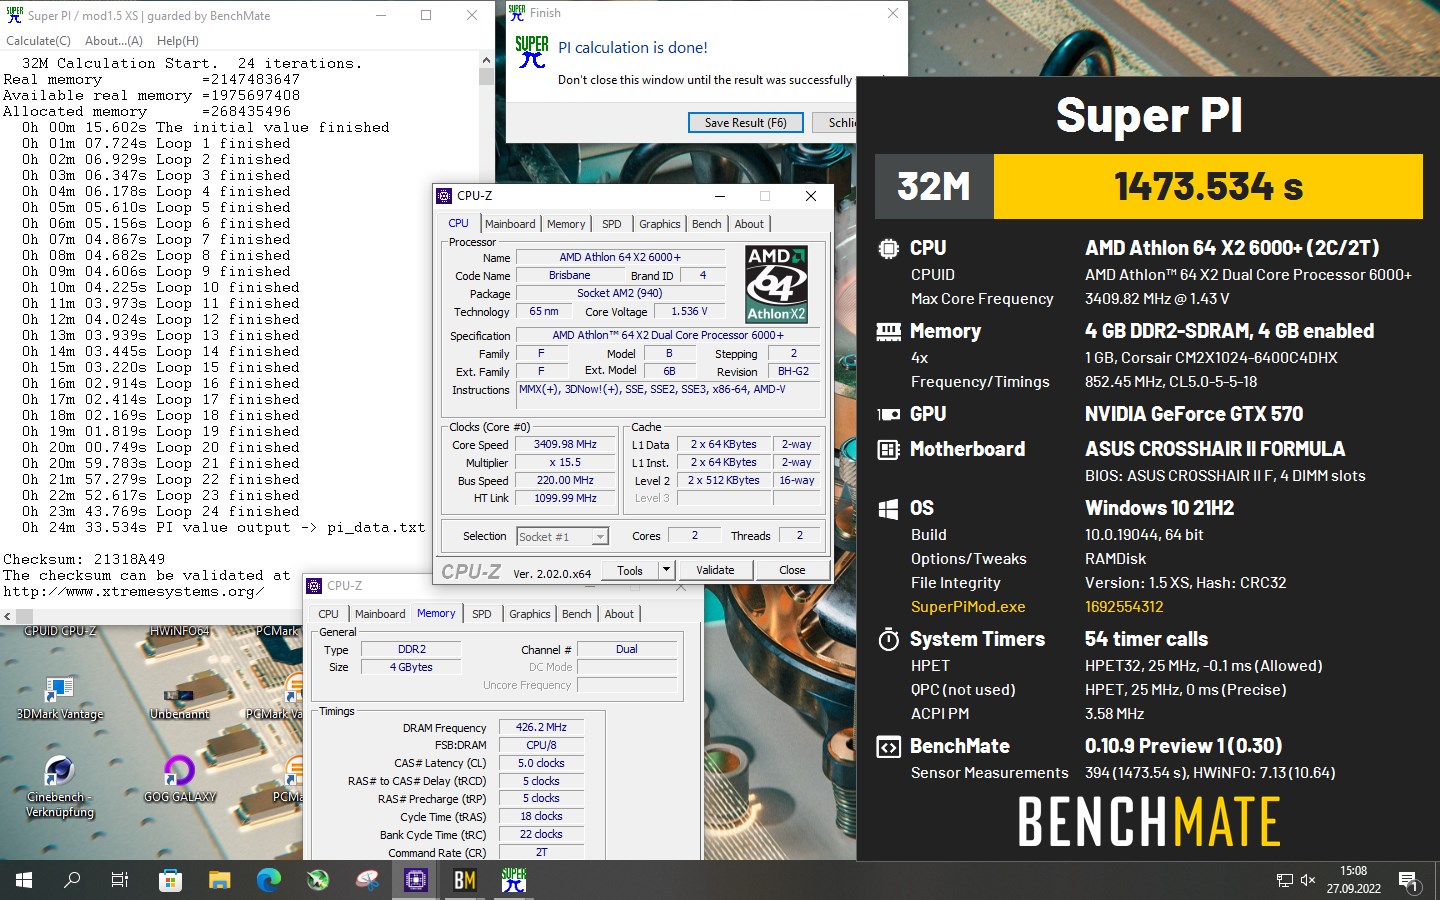Screen dimensions: 1440x900
Task: Click the CAS# Latency 5.0 clocks value
Action: tap(541, 763)
